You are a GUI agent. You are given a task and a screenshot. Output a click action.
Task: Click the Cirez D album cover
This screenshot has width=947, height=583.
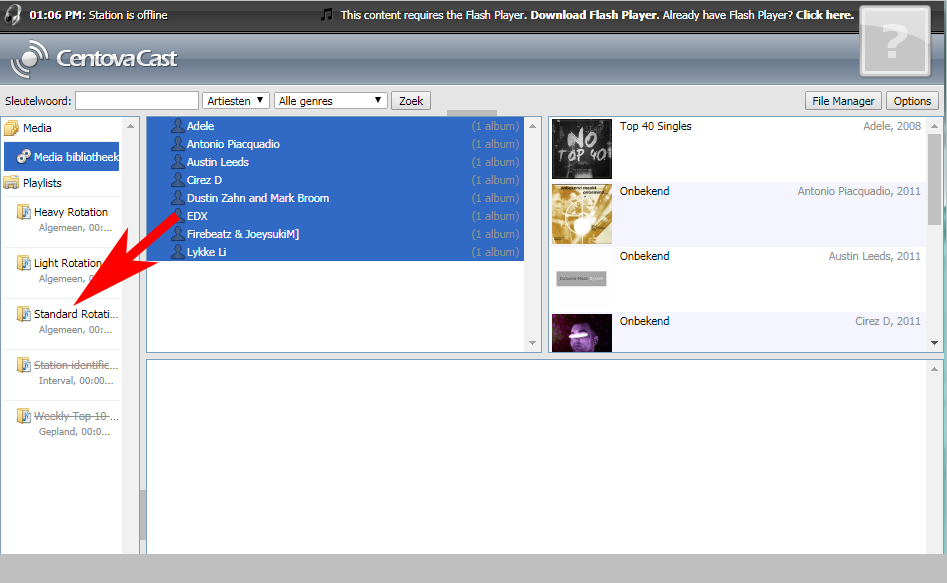tap(582, 332)
